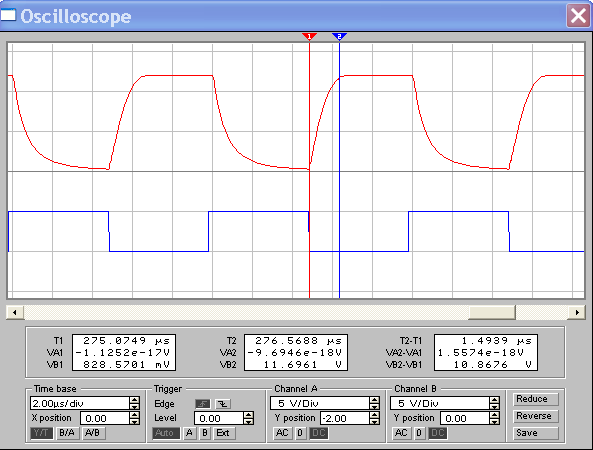Image resolution: width=593 pixels, height=450 pixels.
Task: Click the blue cursor 2 marker
Action: (x=339, y=36)
